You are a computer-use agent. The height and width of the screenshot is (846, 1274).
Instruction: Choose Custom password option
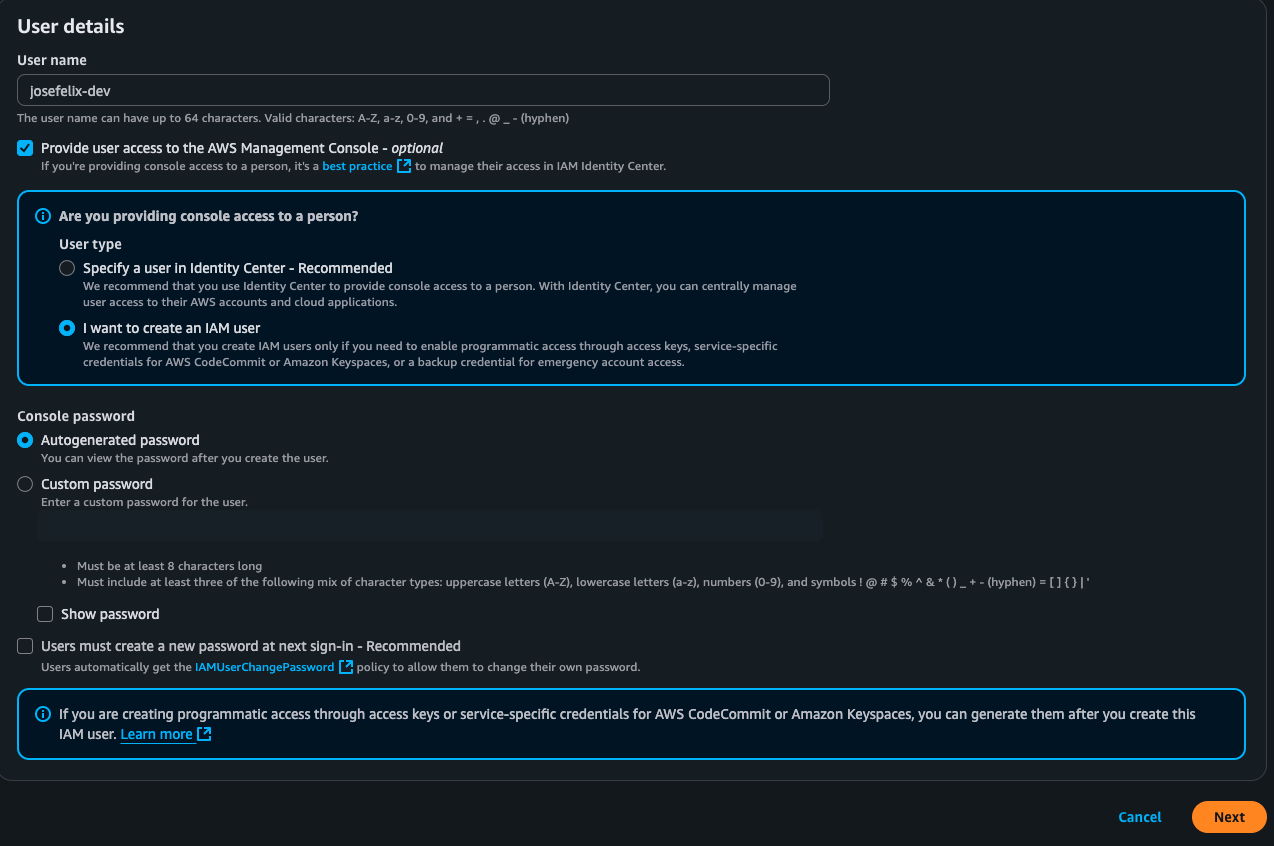(x=25, y=484)
